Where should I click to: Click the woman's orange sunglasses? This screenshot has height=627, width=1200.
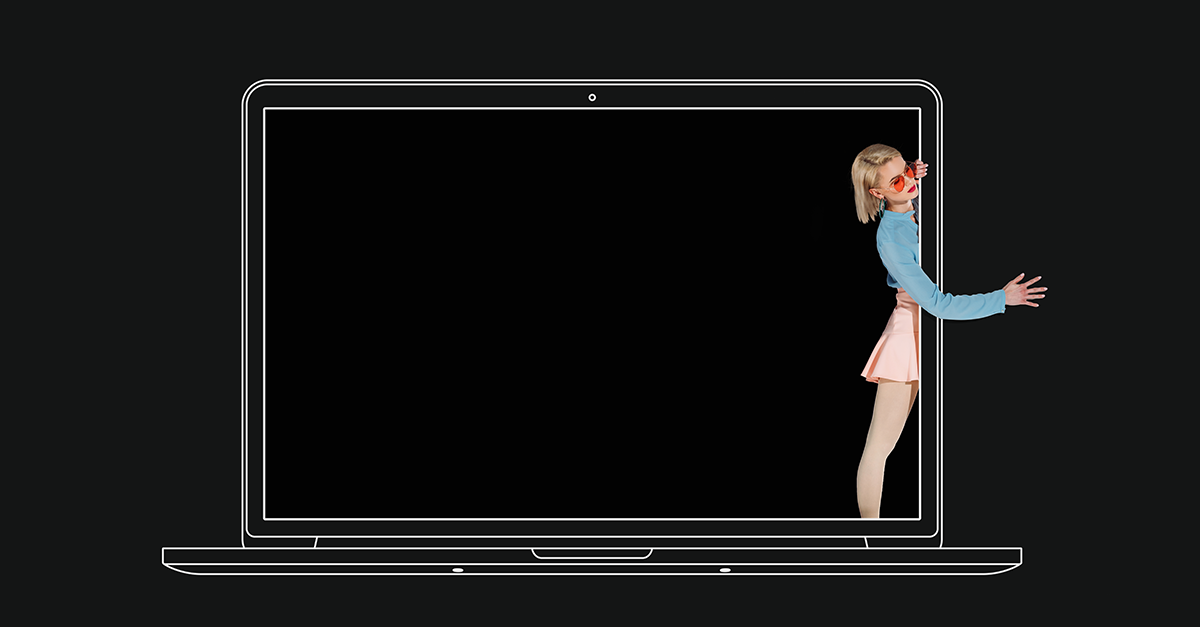(x=901, y=183)
